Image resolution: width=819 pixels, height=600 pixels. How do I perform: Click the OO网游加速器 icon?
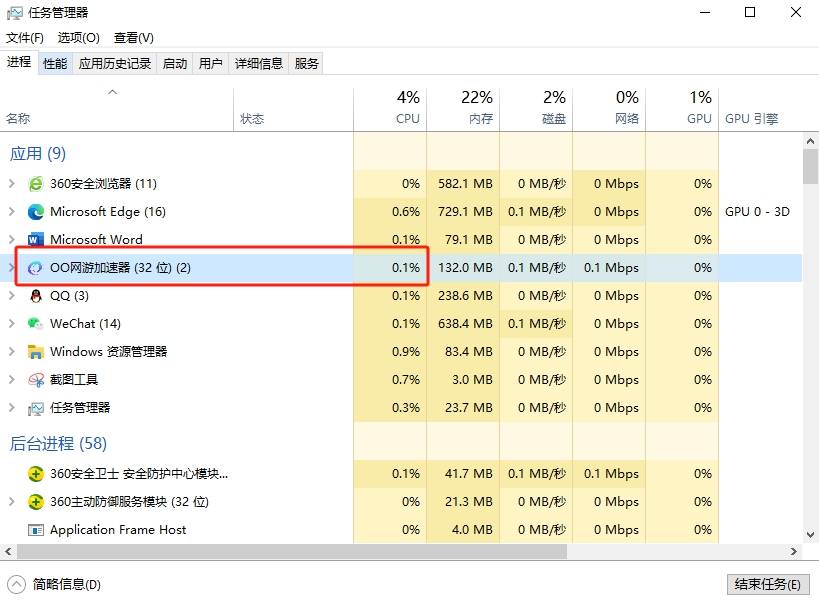click(36, 268)
